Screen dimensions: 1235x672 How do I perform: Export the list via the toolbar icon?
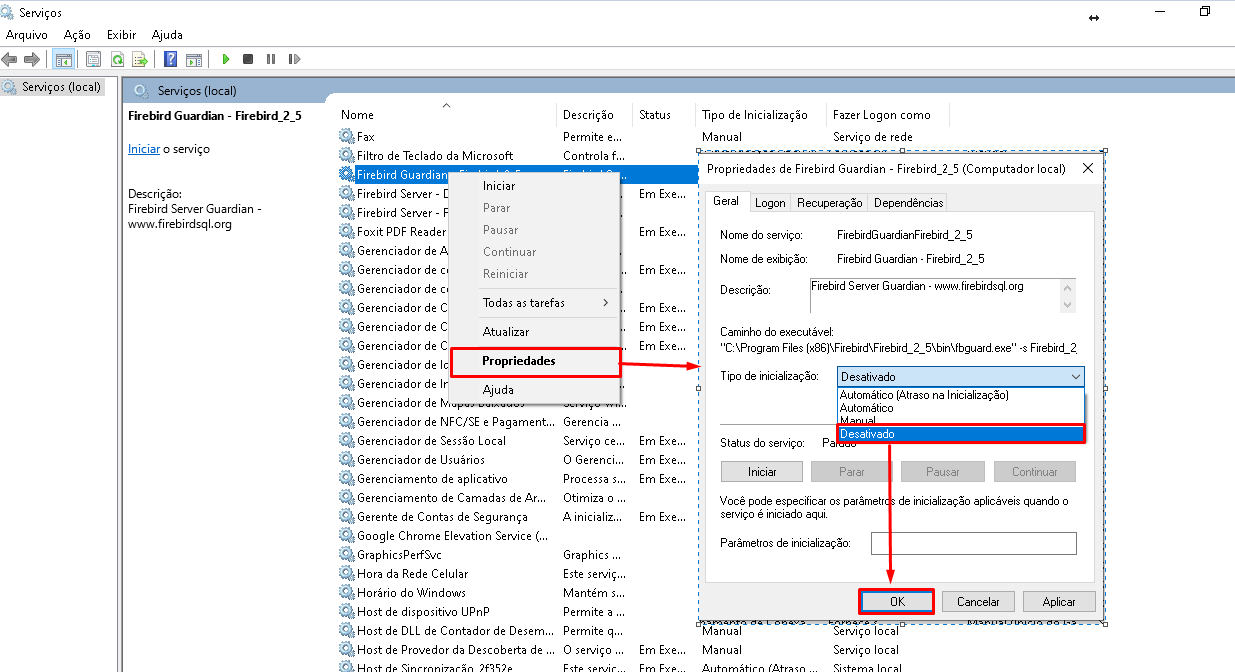(140, 59)
